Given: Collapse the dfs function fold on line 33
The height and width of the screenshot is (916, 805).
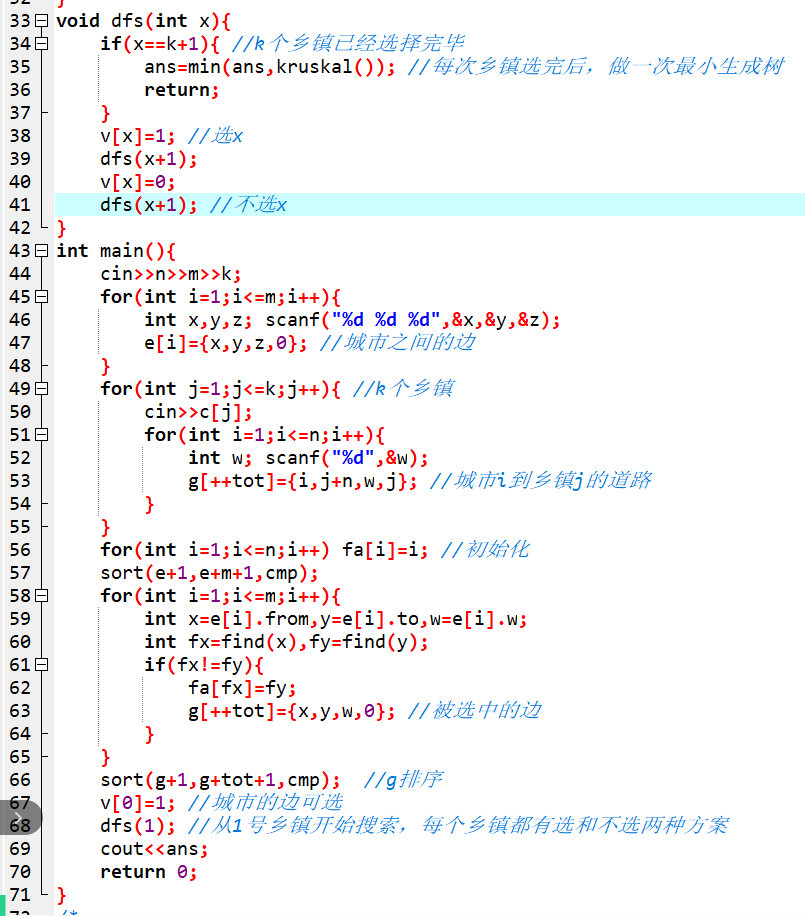Looking at the screenshot, I should (x=40, y=21).
